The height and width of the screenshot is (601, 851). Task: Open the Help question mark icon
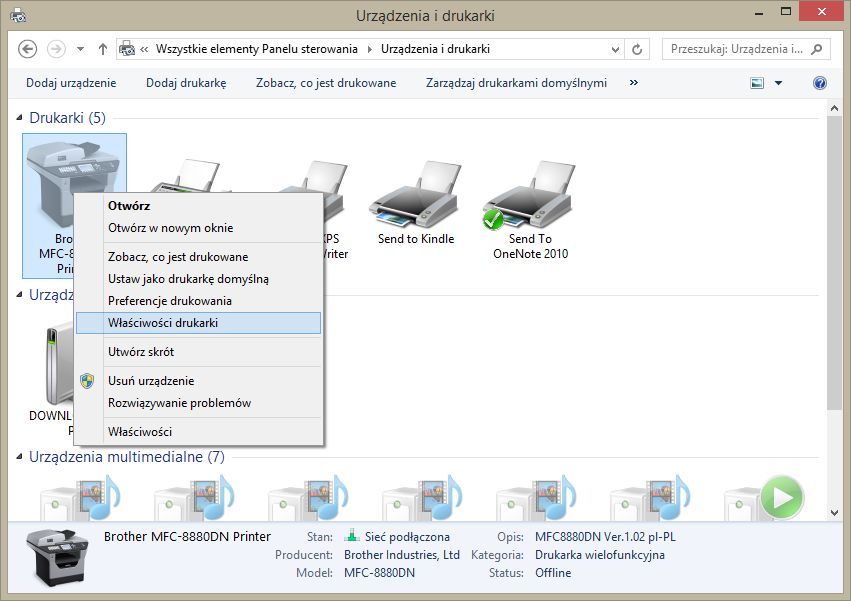pos(820,83)
